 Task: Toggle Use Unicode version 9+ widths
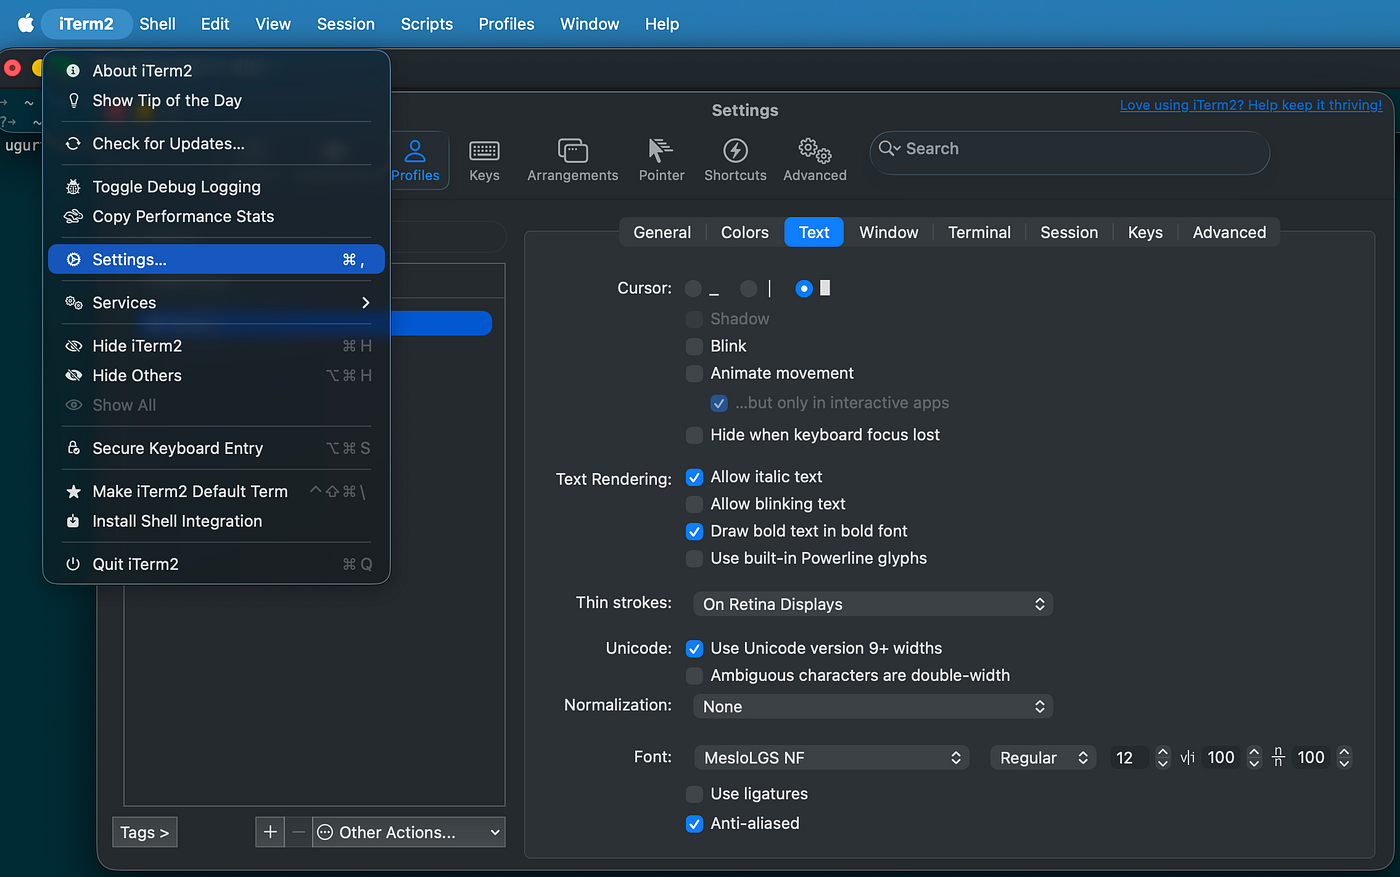coord(694,648)
